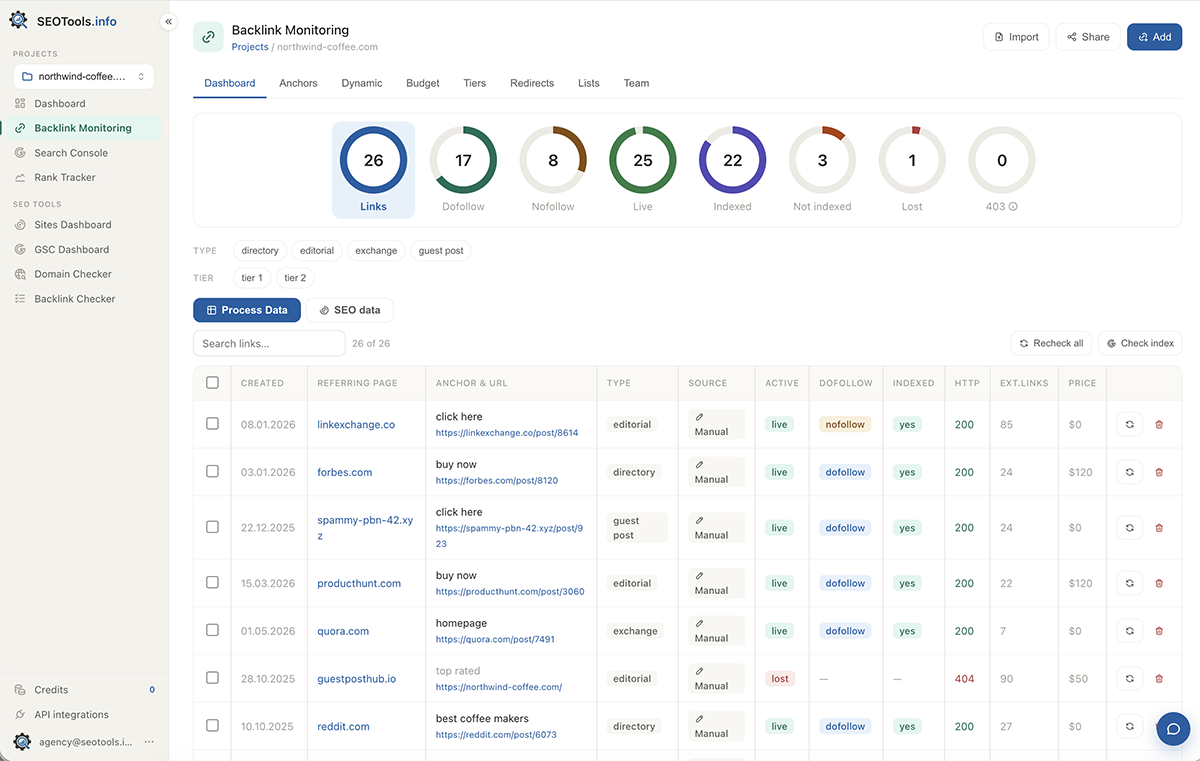Switch to the Anchors tab
The width and height of the screenshot is (1200, 761).
[x=298, y=83]
